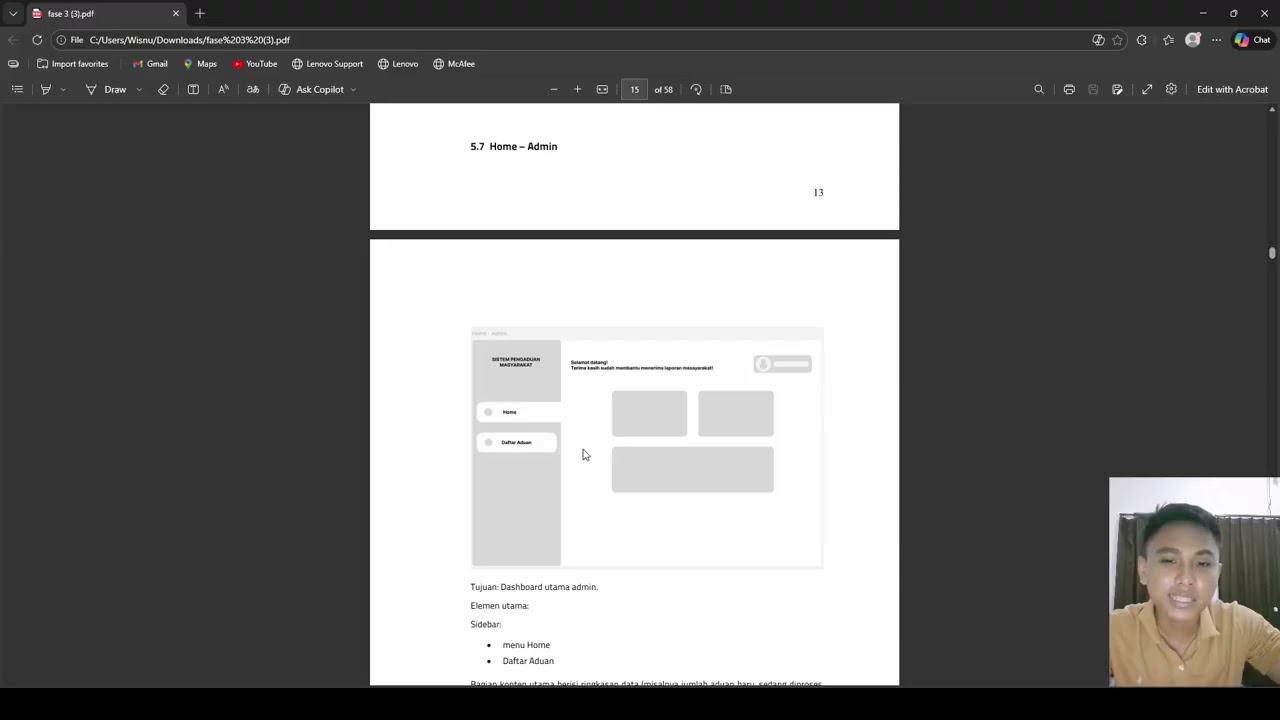Click the text "Sidebar:"
This screenshot has width=1280, height=720.
pos(485,624)
